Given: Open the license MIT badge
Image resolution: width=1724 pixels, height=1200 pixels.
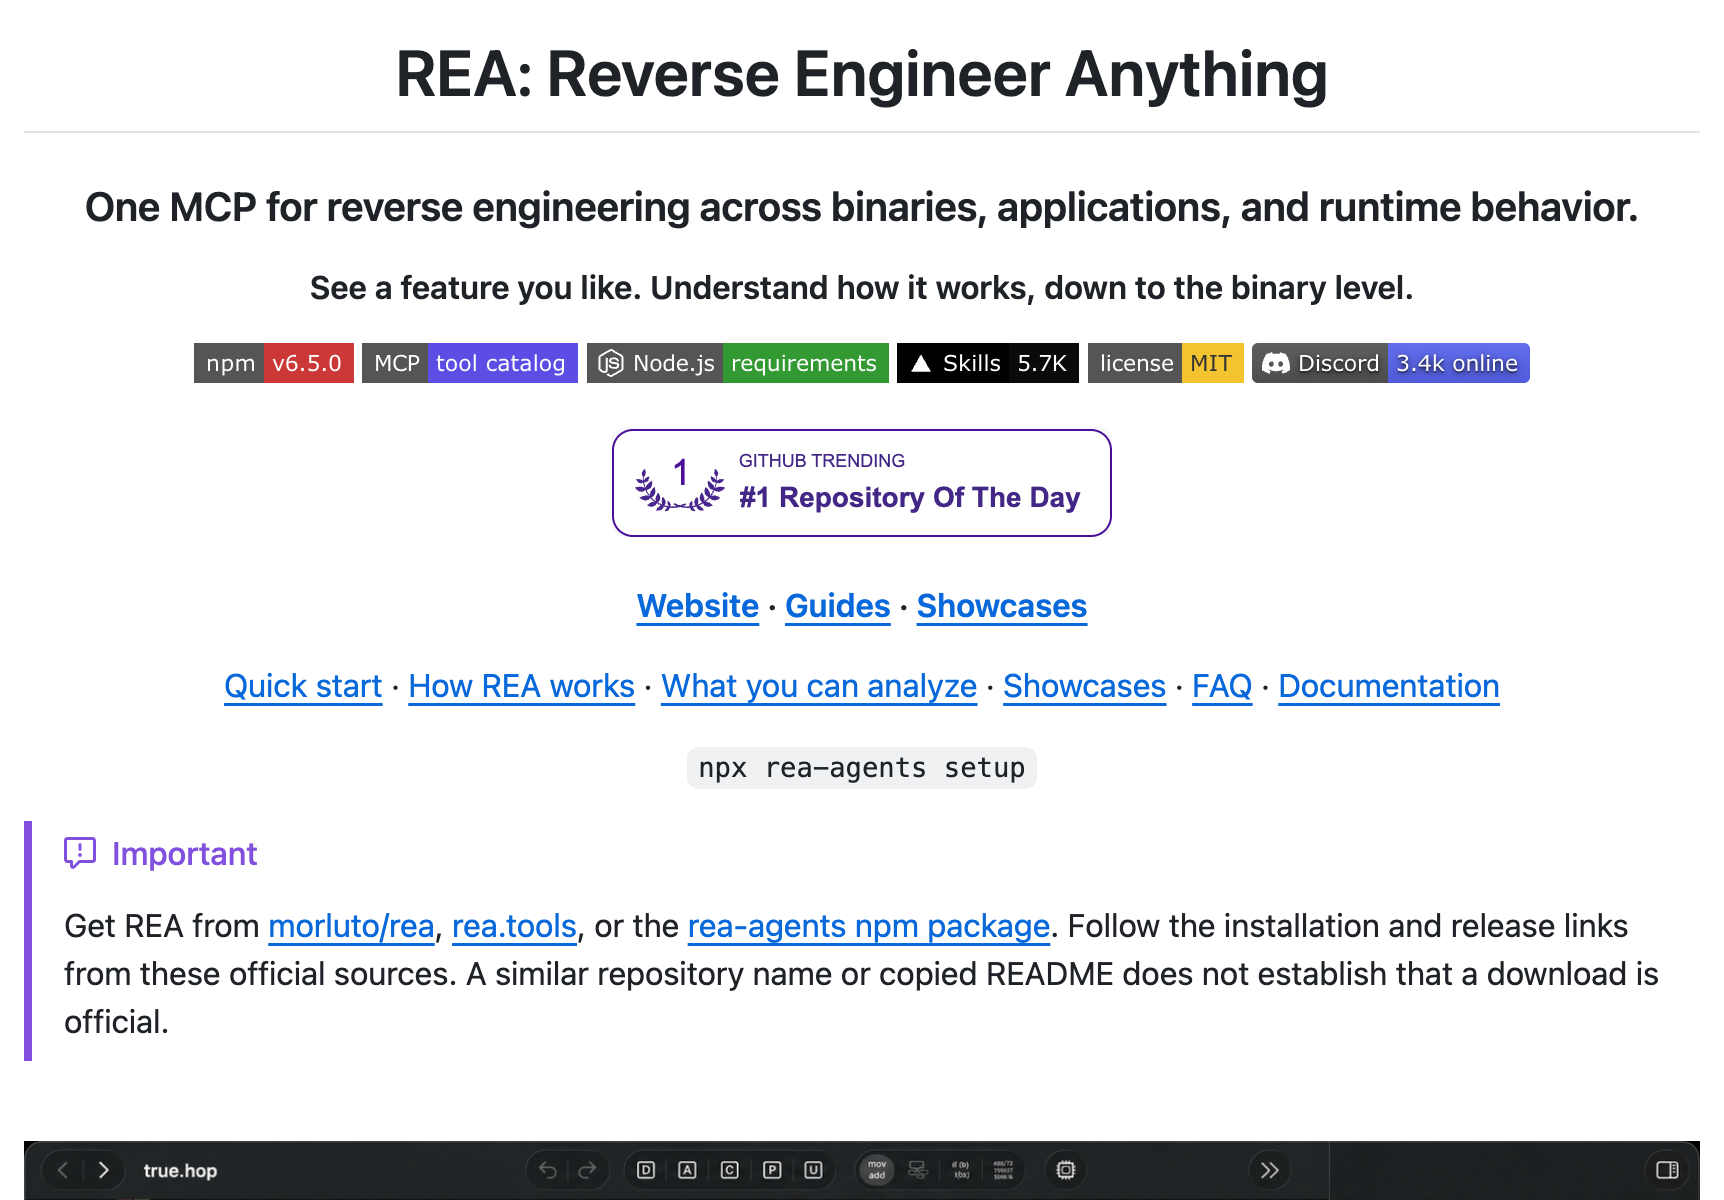Looking at the screenshot, I should coord(1166,363).
